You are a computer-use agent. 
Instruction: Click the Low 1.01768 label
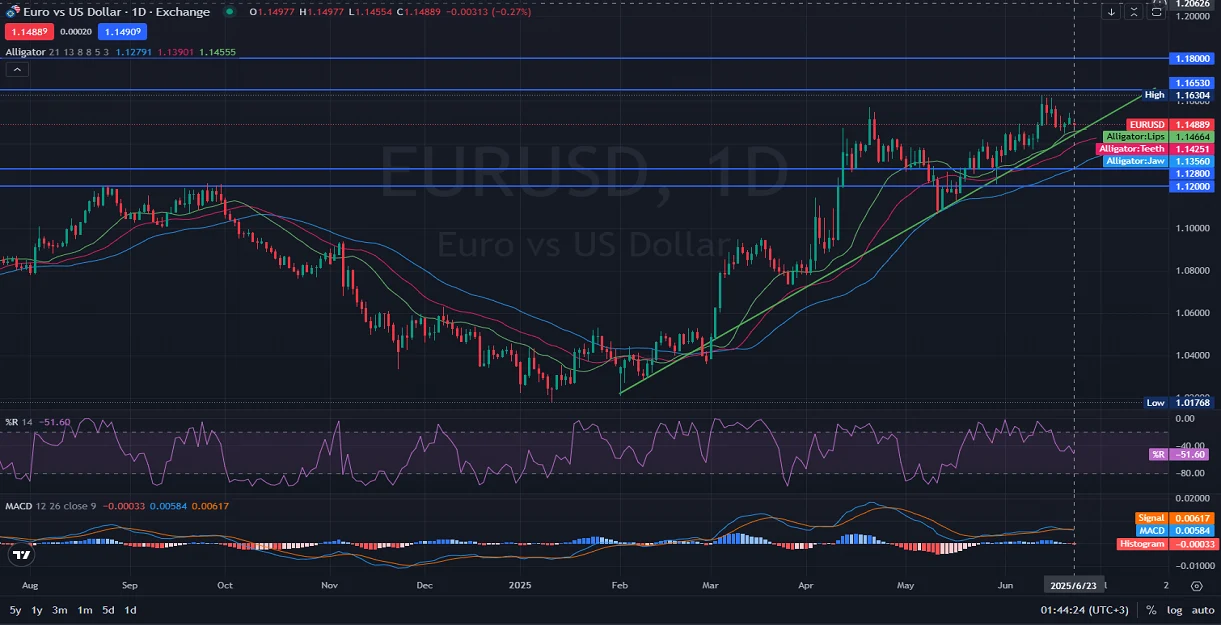(1178, 403)
